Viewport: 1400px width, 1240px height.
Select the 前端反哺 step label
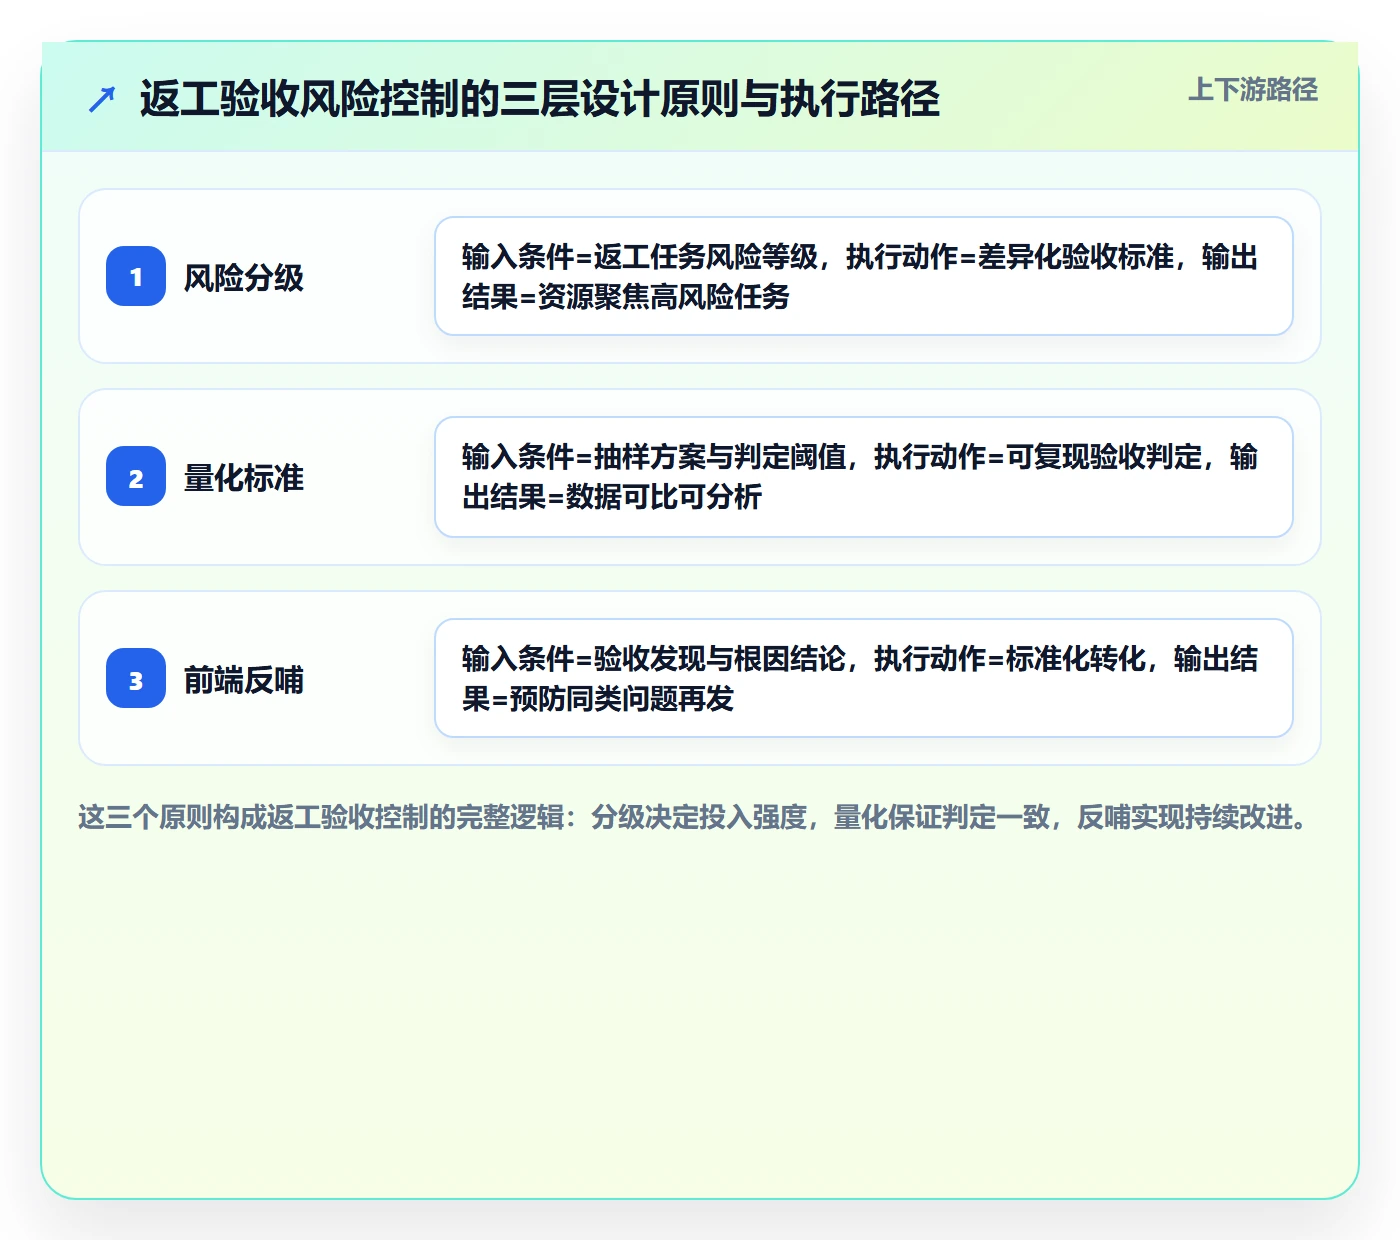point(244,680)
